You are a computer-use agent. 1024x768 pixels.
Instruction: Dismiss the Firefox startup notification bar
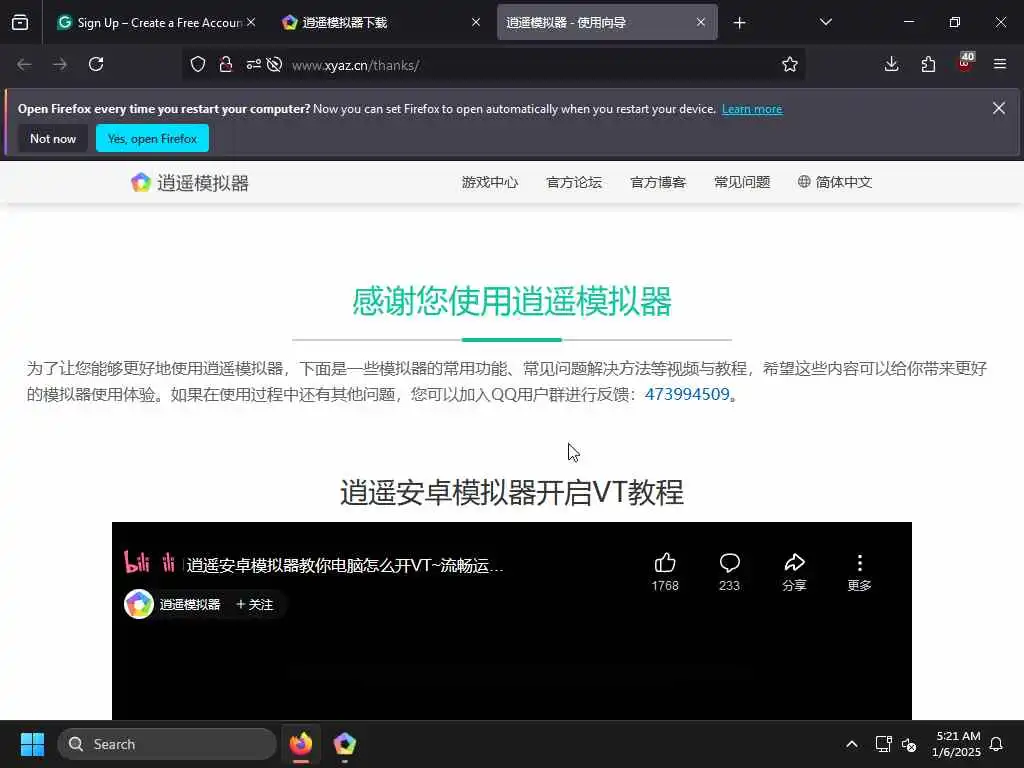pos(999,108)
